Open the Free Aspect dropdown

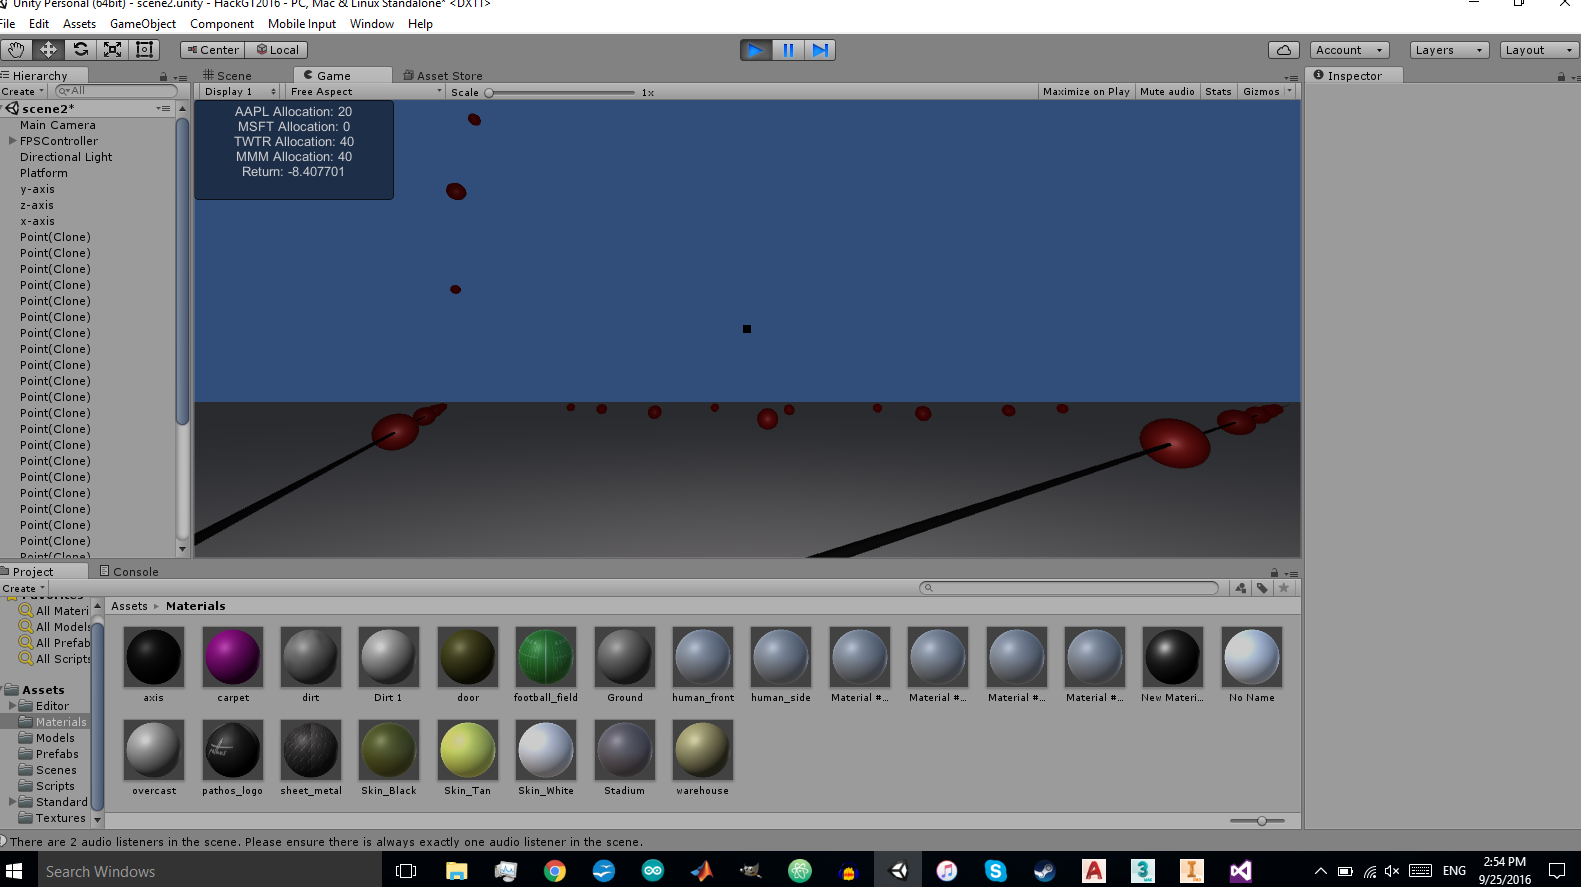click(x=365, y=91)
